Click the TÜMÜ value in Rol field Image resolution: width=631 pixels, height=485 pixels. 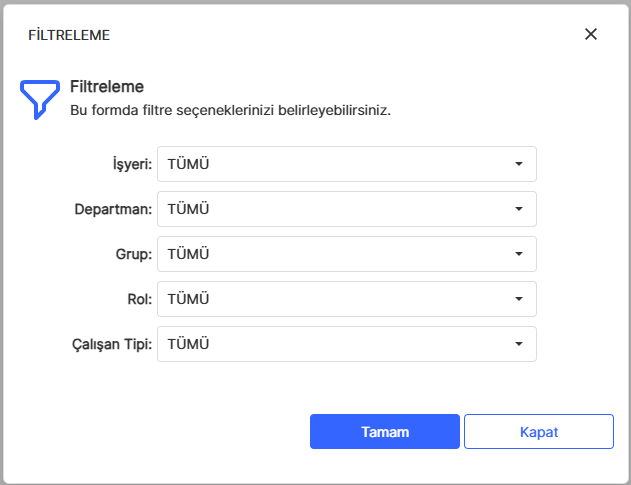(188, 299)
